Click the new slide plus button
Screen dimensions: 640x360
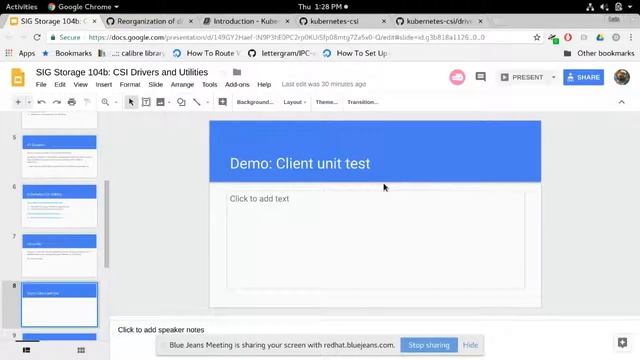pyautogui.click(x=18, y=102)
